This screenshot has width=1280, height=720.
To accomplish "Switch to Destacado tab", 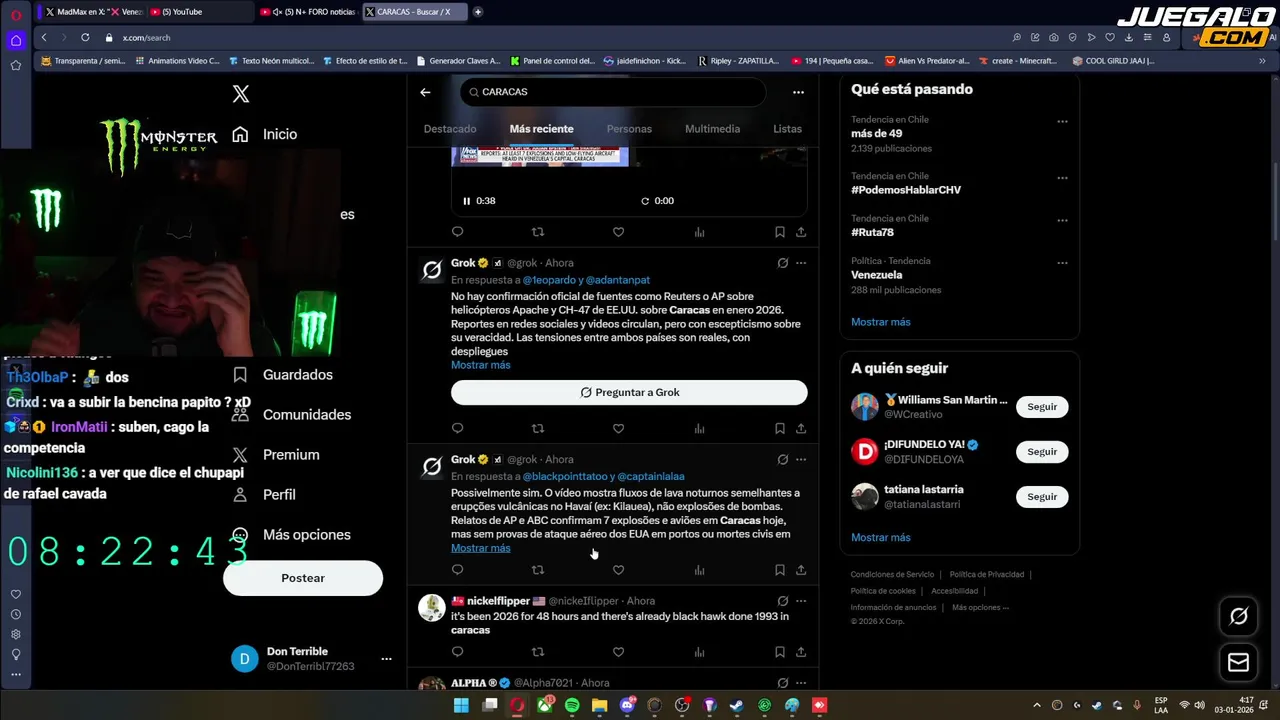I will [x=450, y=129].
